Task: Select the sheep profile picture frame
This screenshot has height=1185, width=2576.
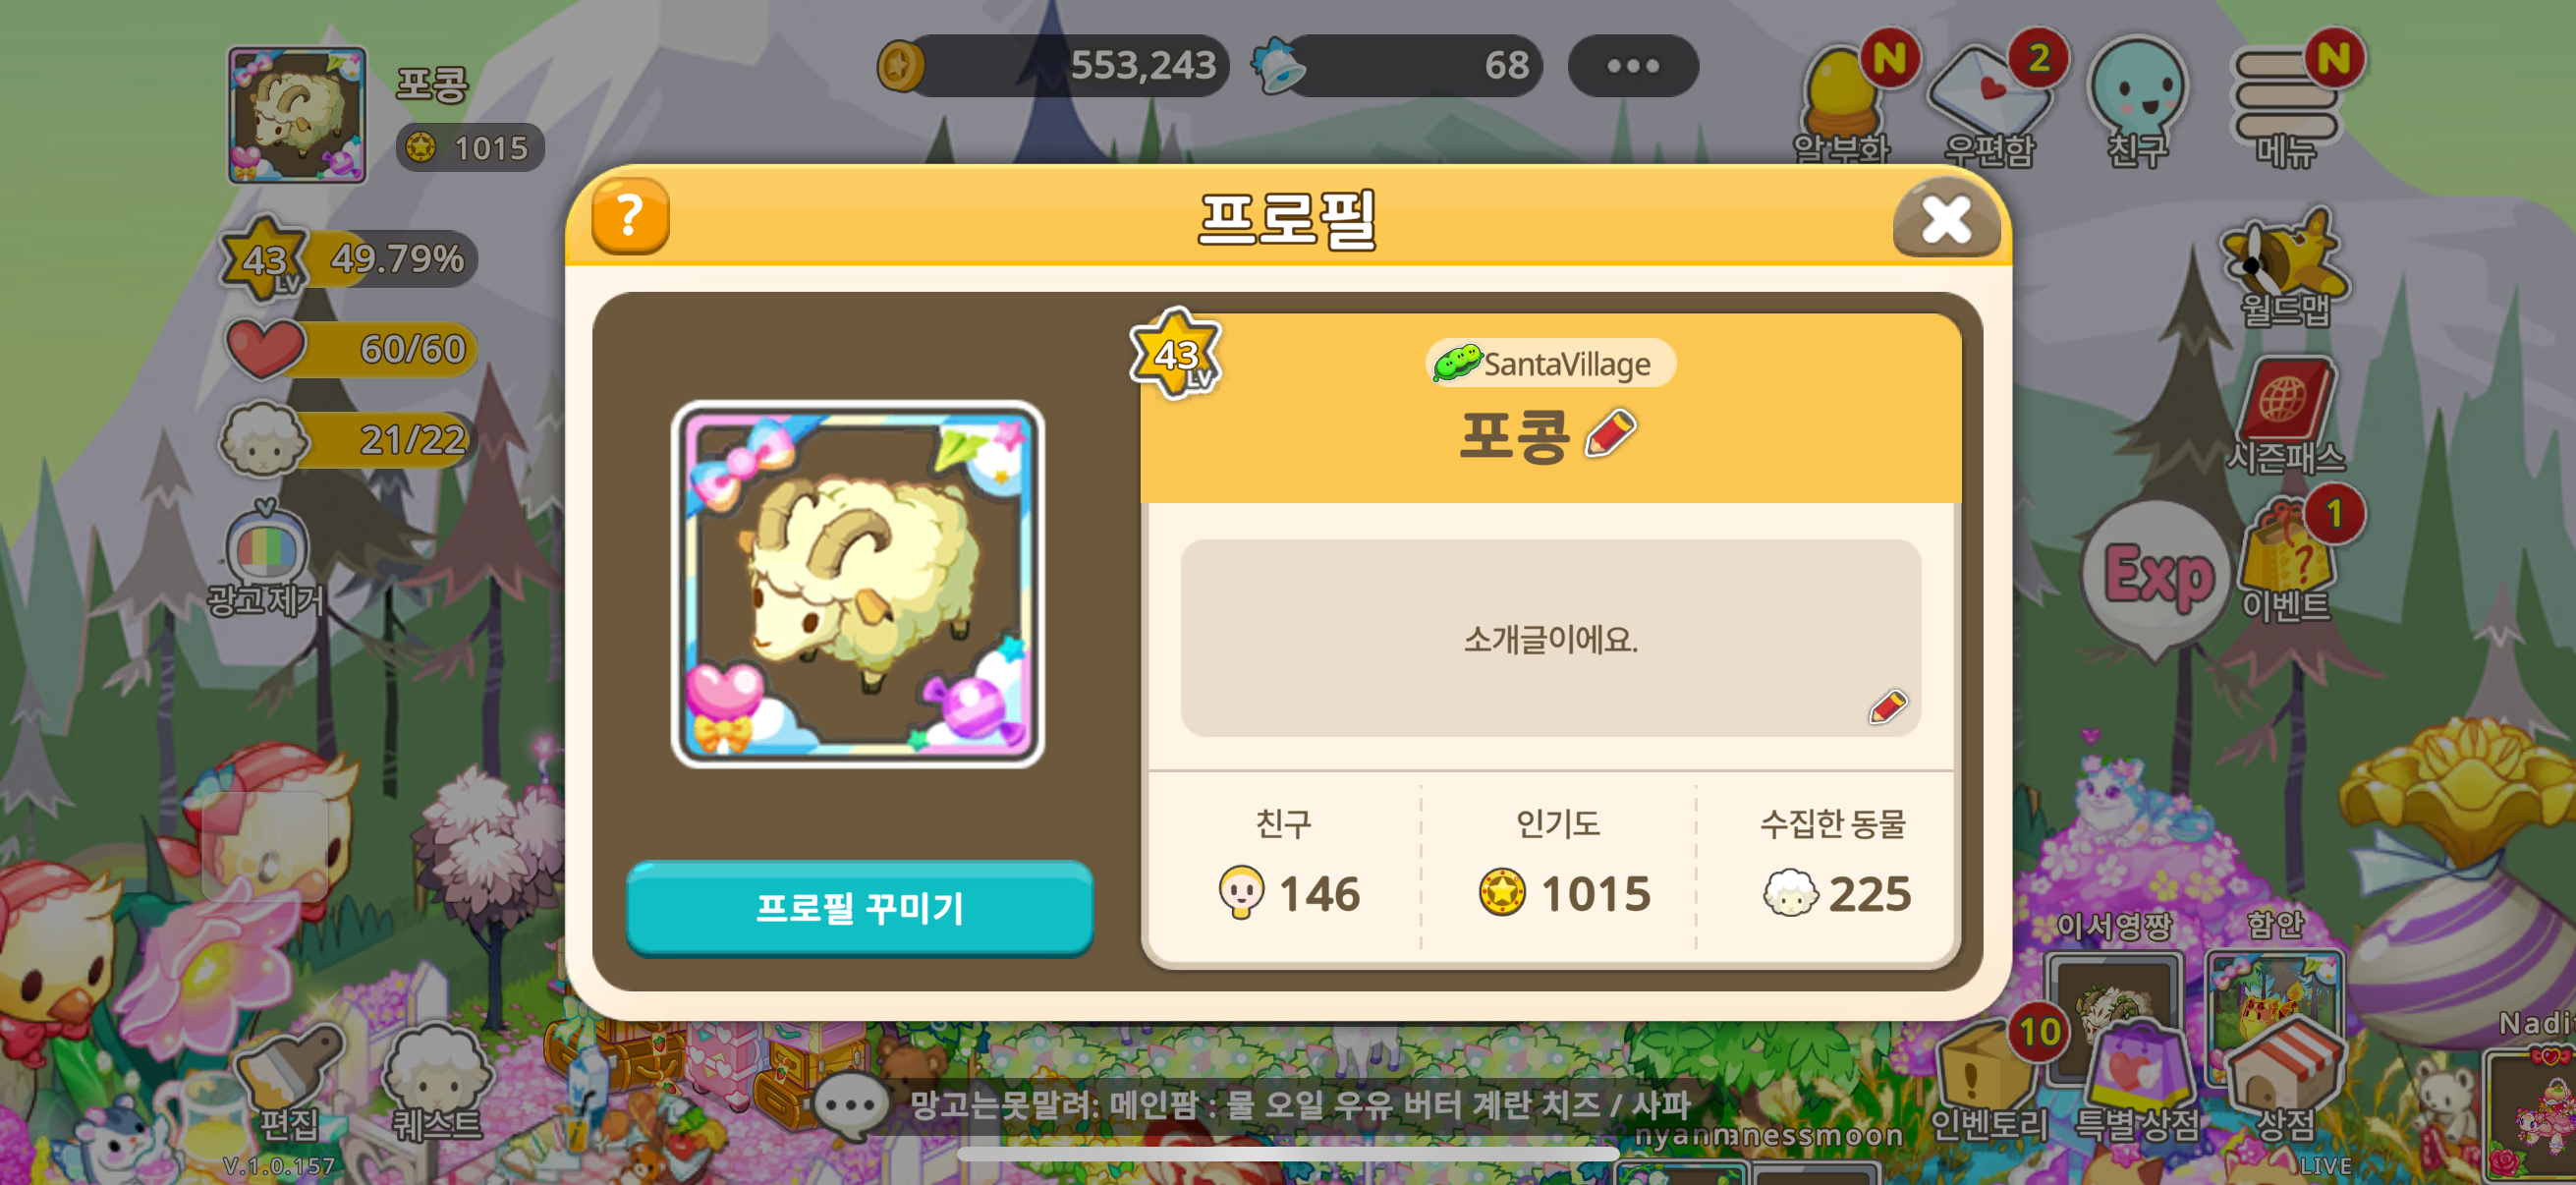Action: tap(857, 584)
